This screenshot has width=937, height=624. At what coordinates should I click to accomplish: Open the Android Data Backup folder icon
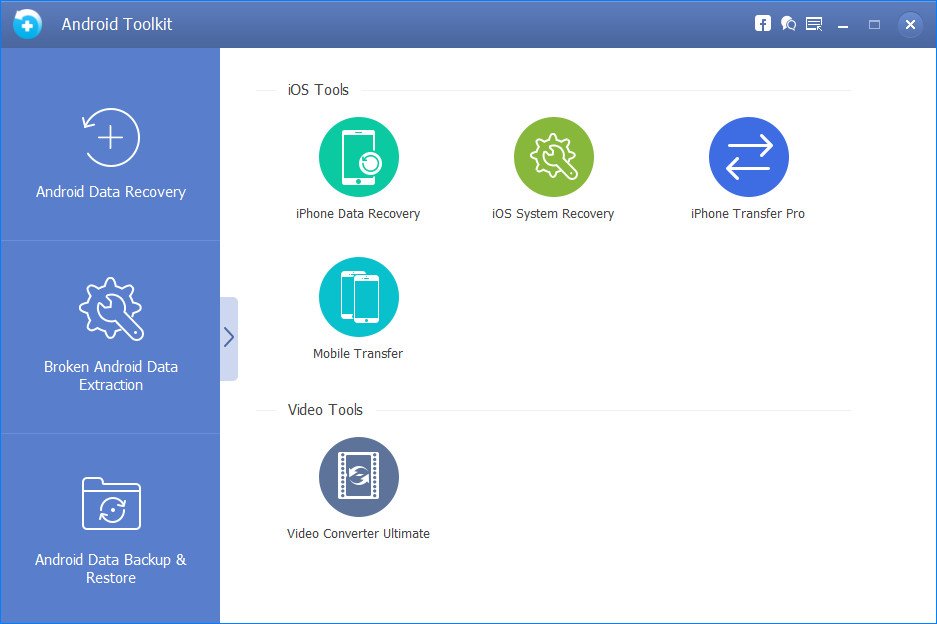pos(110,503)
